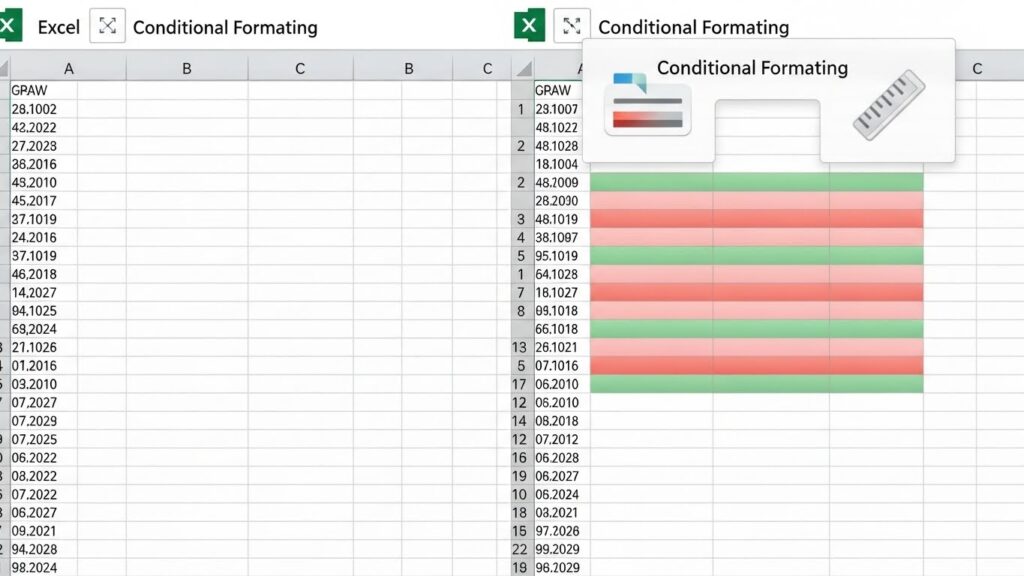Select the row header numbered 22

519,549
